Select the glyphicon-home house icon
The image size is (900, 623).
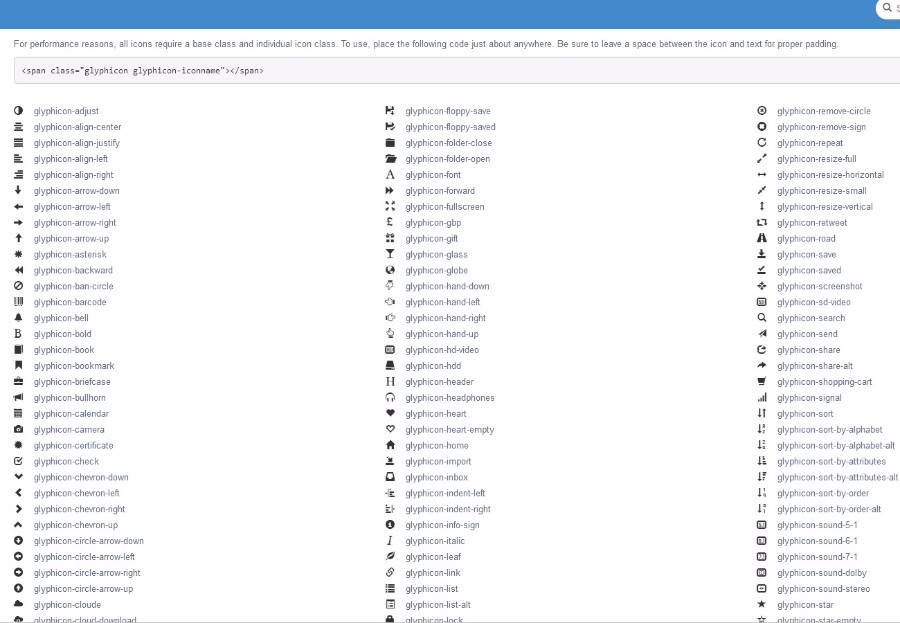(x=390, y=445)
